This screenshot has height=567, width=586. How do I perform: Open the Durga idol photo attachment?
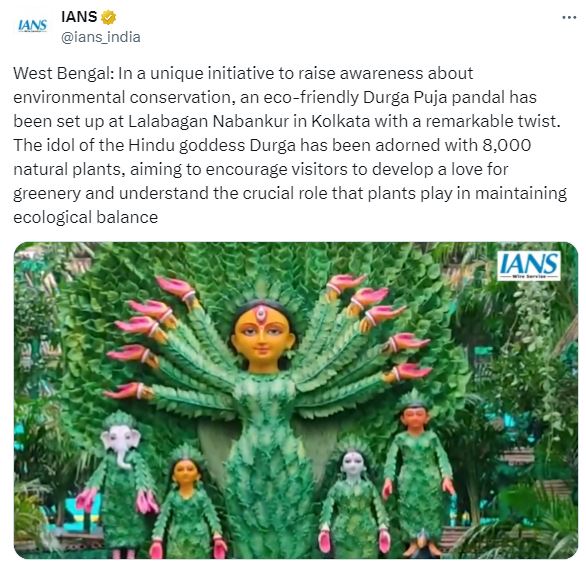point(296,400)
